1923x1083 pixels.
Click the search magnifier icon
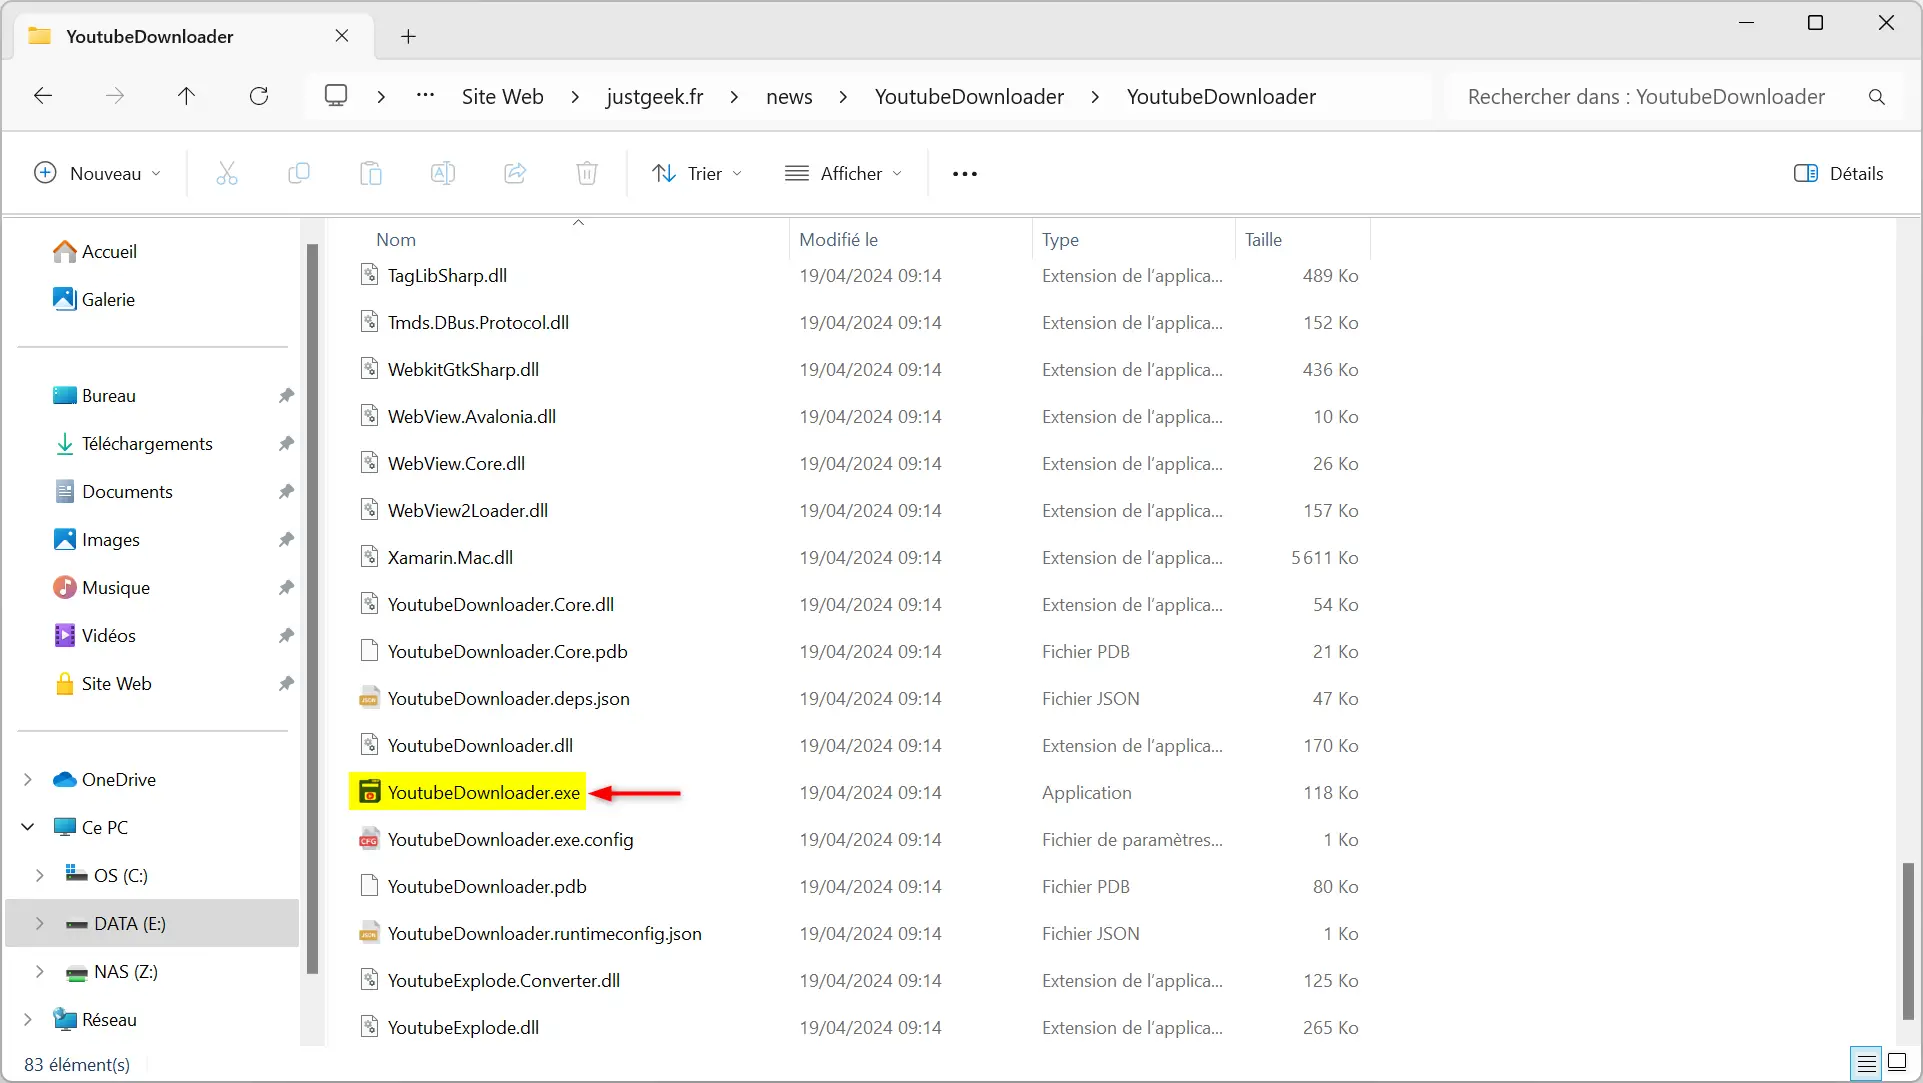pyautogui.click(x=1877, y=97)
